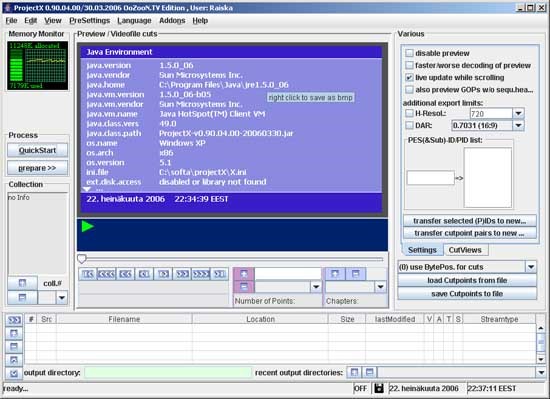
Task: Open the coll.# collection number dropdown
Action: coord(62,298)
